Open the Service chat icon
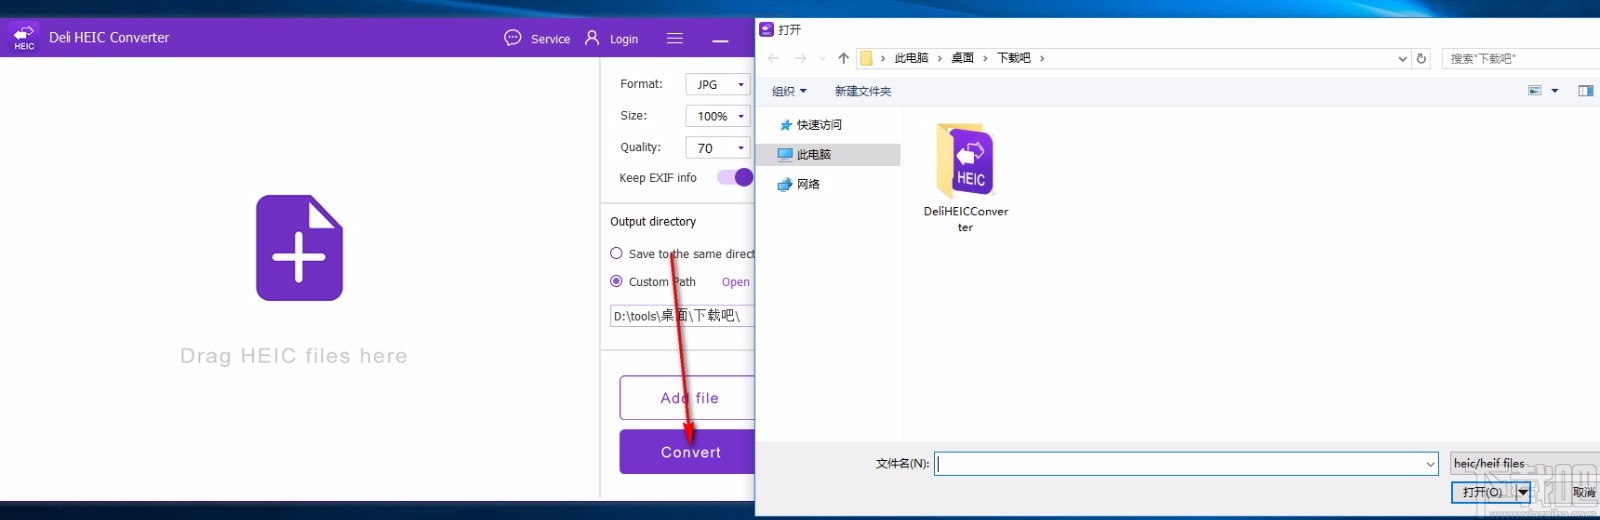The width and height of the screenshot is (1600, 520). pyautogui.click(x=513, y=38)
